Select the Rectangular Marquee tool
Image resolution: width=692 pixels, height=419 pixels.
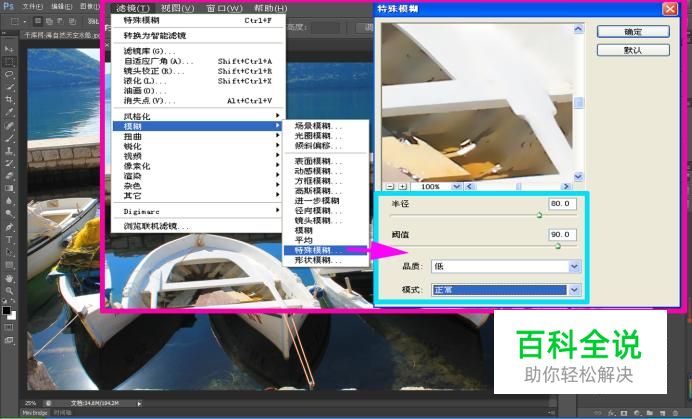point(9,61)
